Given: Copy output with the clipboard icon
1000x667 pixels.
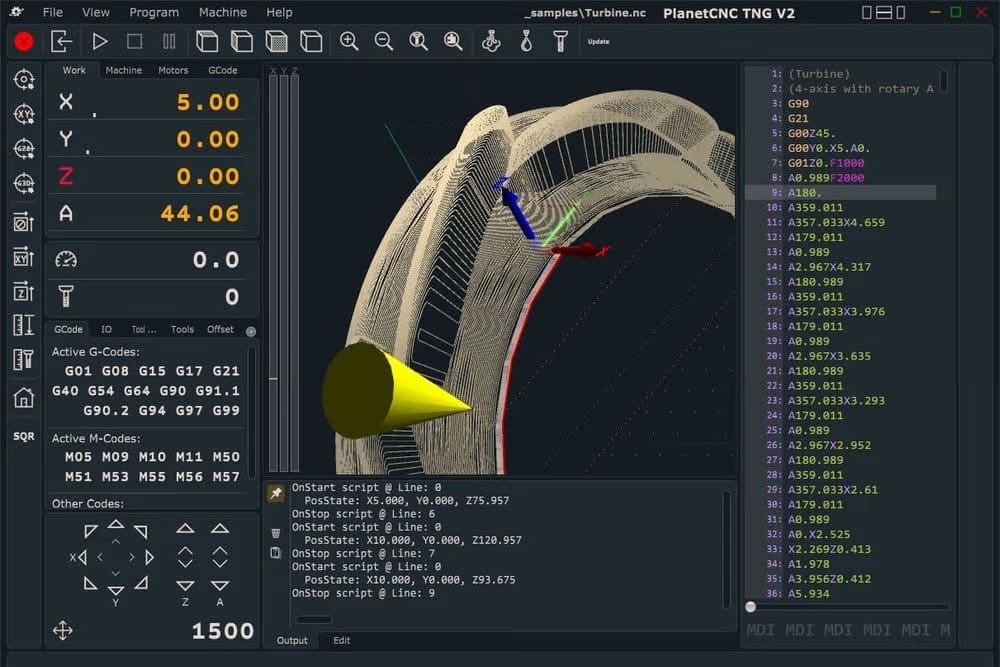Looking at the screenshot, I should click(x=276, y=553).
